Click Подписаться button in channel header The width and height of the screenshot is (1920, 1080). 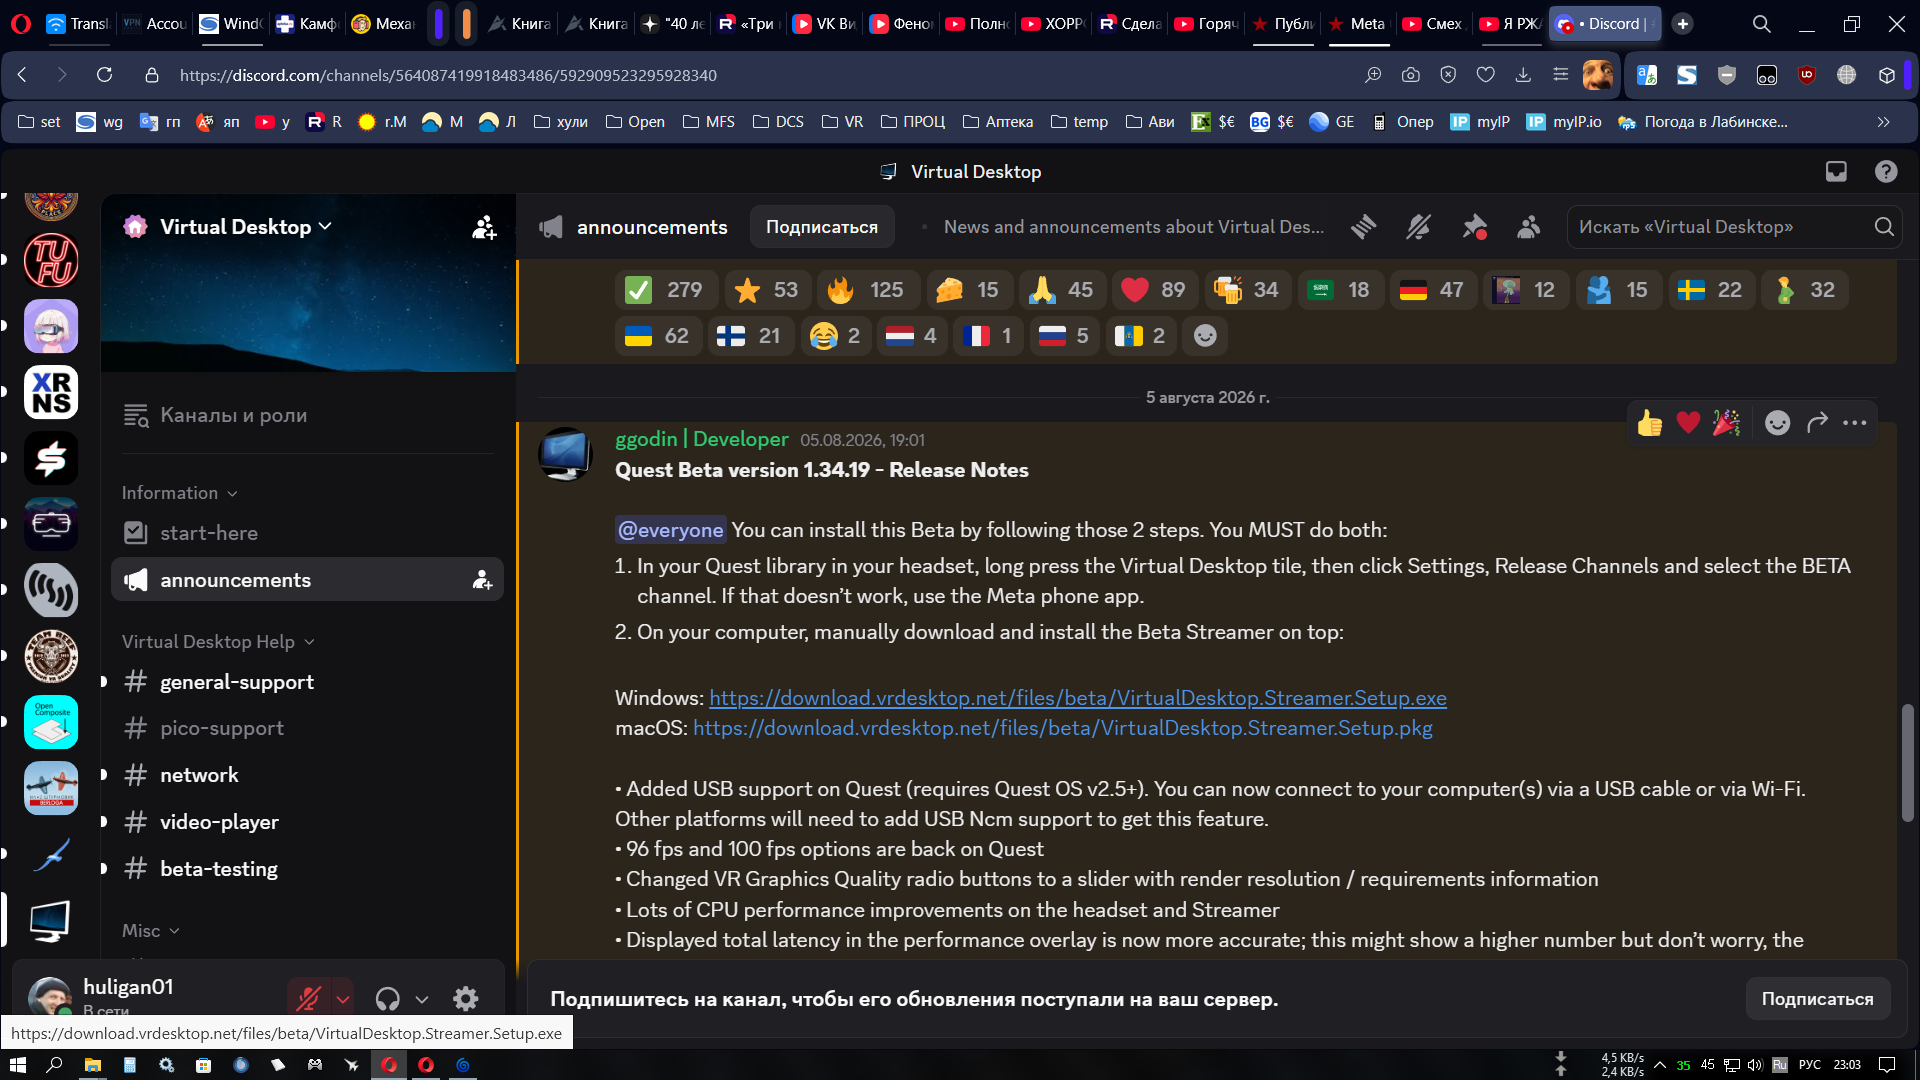pyautogui.click(x=822, y=227)
